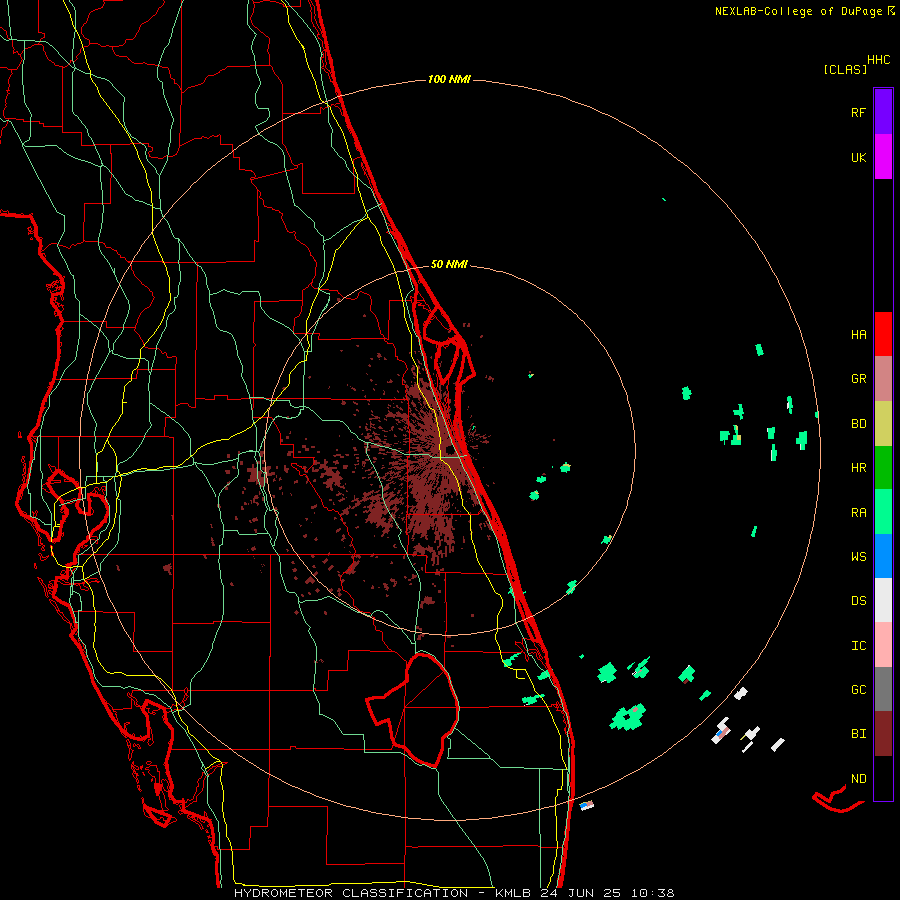Image resolution: width=900 pixels, height=900 pixels.
Task: Click the 'HYDROMETEOR CLASSIFICATION' title text
Action: point(351,893)
